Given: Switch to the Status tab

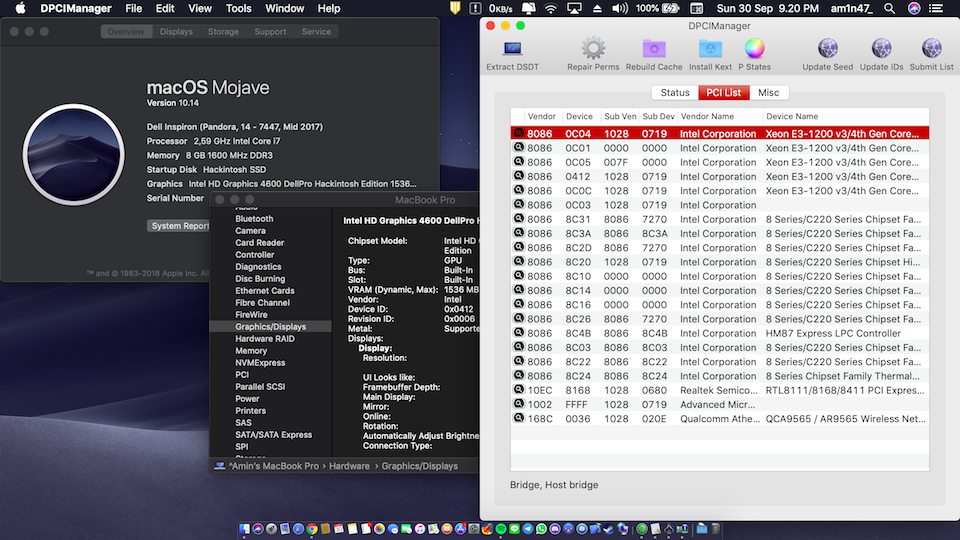Looking at the screenshot, I should 675,93.
